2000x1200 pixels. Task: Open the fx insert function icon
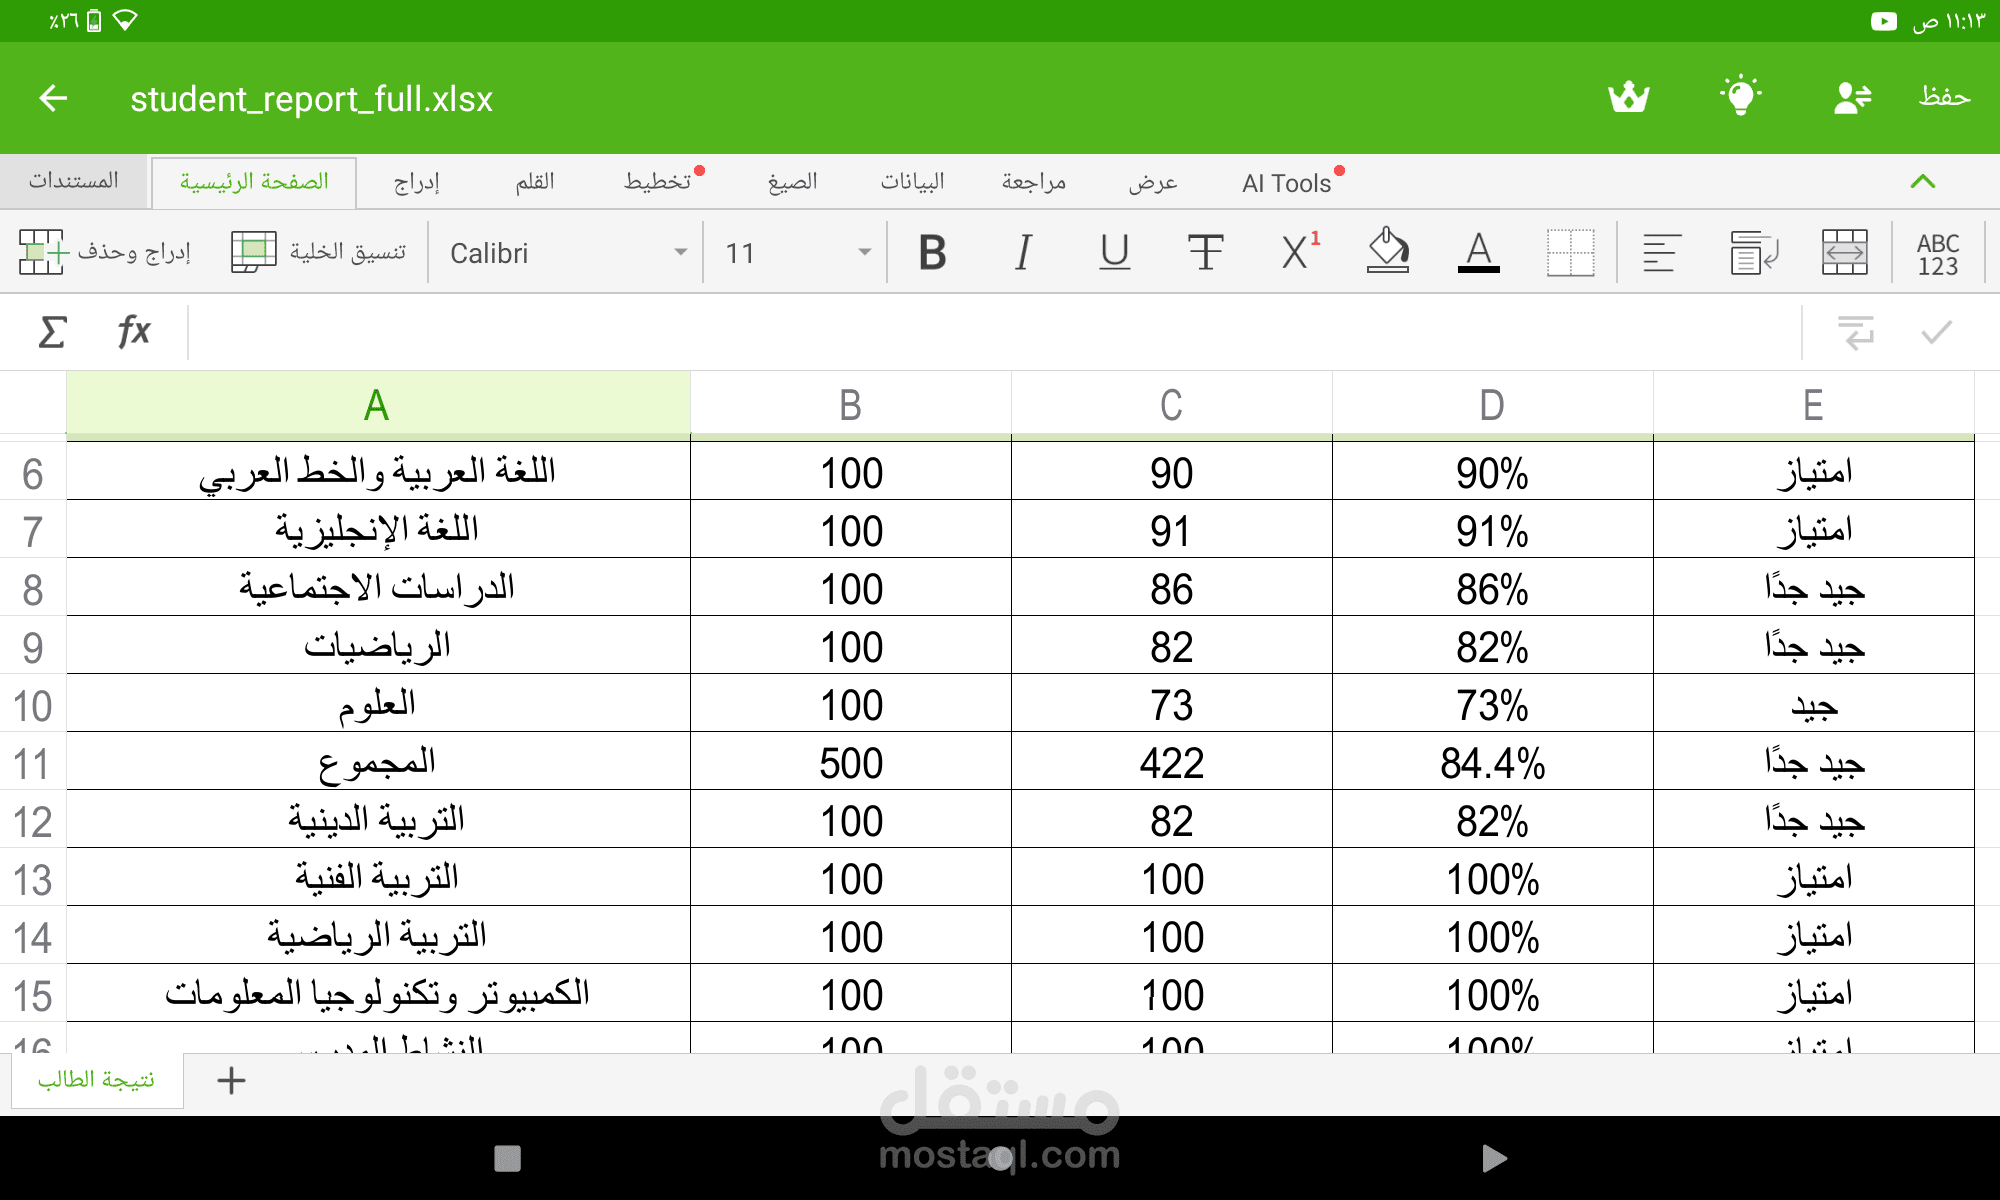point(133,332)
